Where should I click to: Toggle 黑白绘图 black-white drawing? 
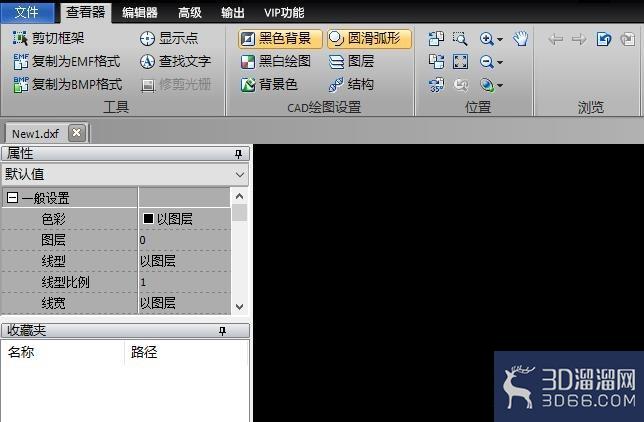[275, 62]
